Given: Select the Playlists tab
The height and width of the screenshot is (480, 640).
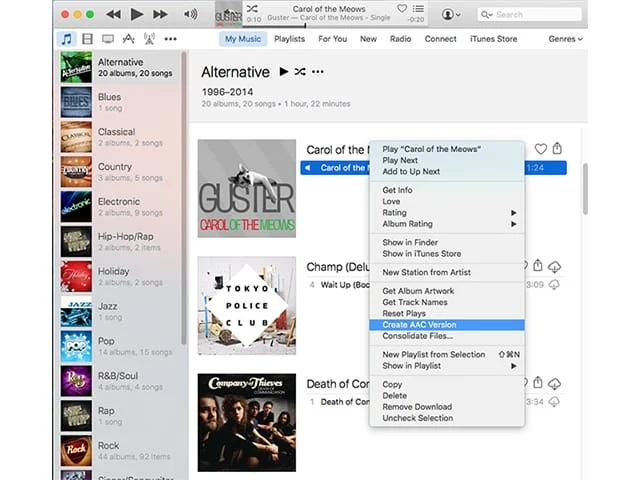Looking at the screenshot, I should pyautogui.click(x=289, y=39).
